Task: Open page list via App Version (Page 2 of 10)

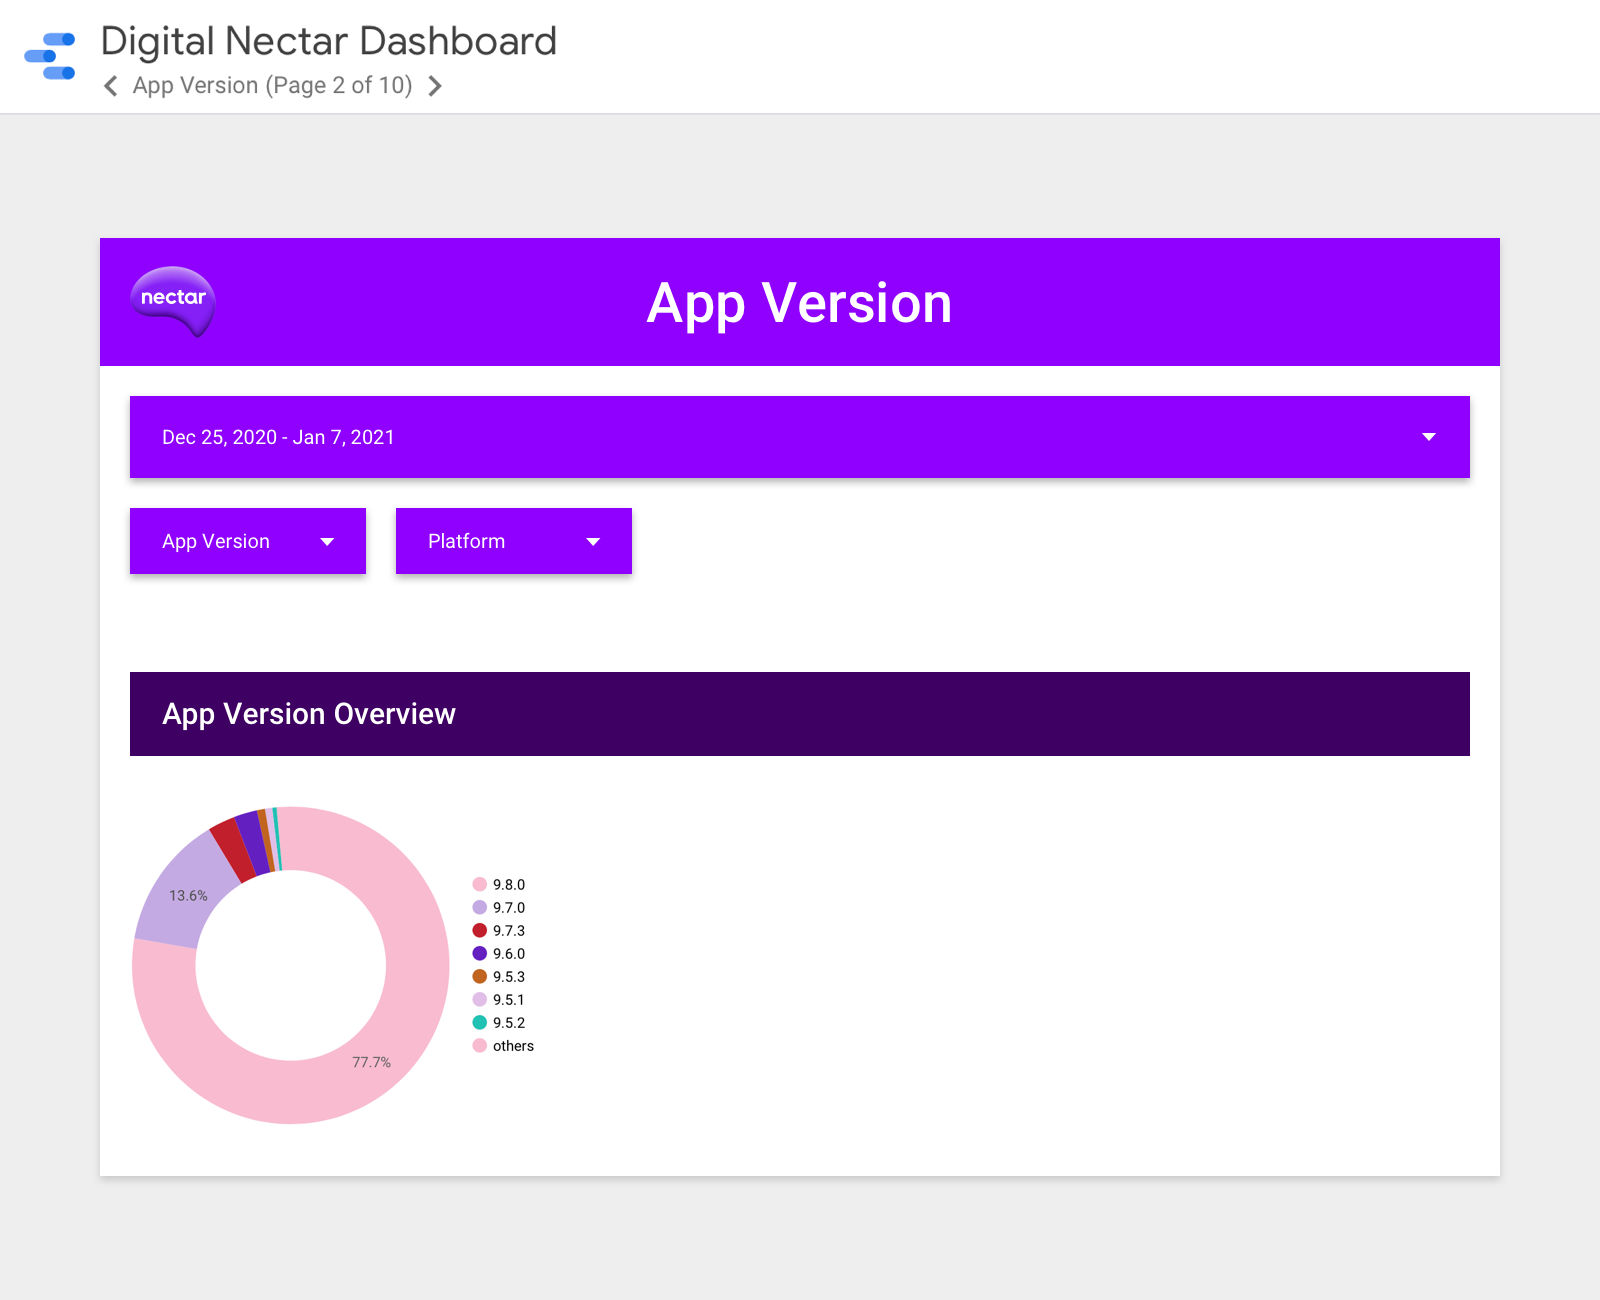Action: (x=272, y=86)
